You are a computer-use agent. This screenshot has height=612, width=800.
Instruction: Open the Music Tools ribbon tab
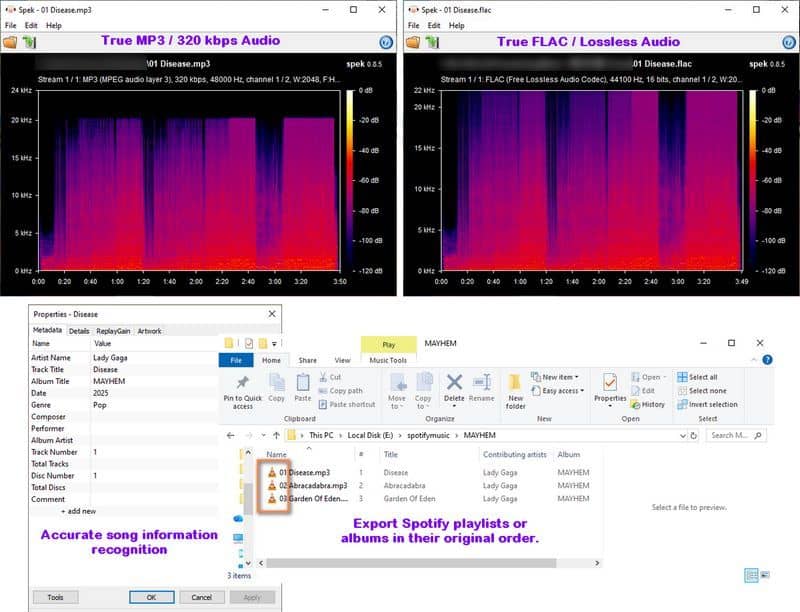[388, 360]
